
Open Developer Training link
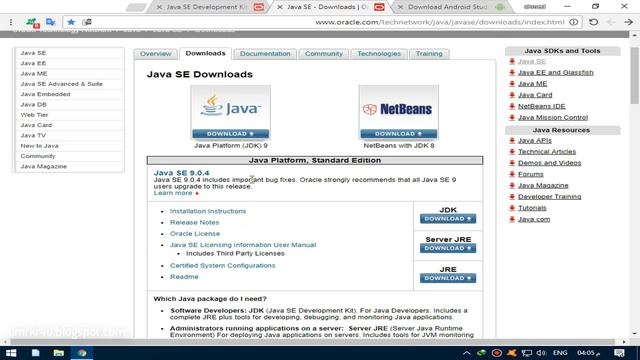[549, 197]
